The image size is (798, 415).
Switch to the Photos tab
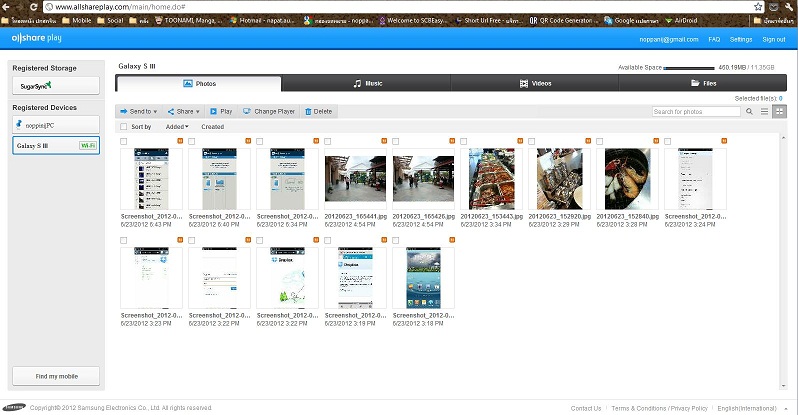coord(199,84)
